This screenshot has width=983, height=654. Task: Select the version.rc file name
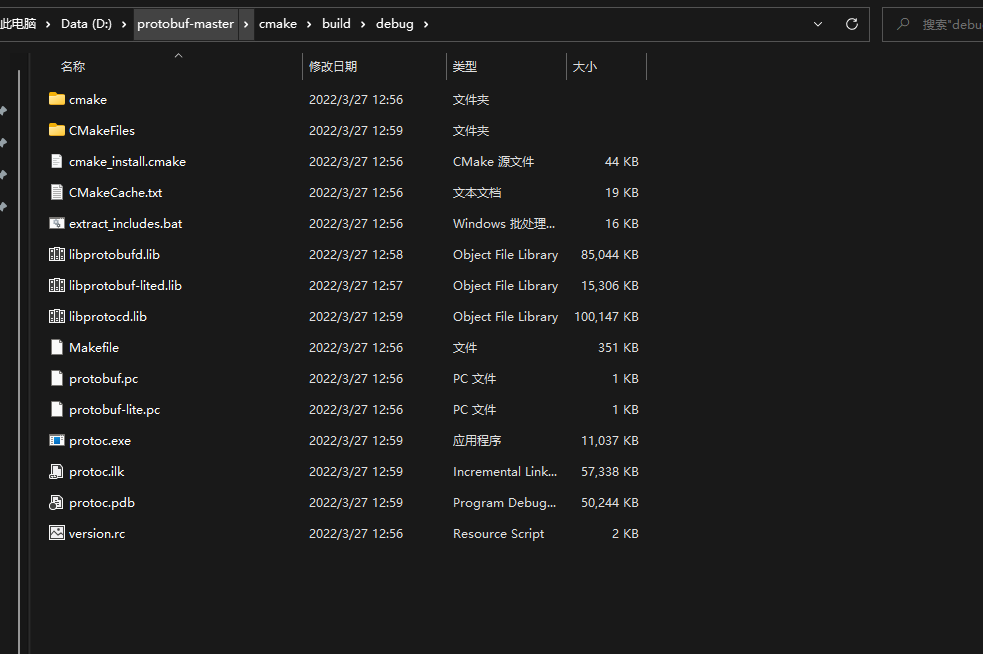point(97,534)
